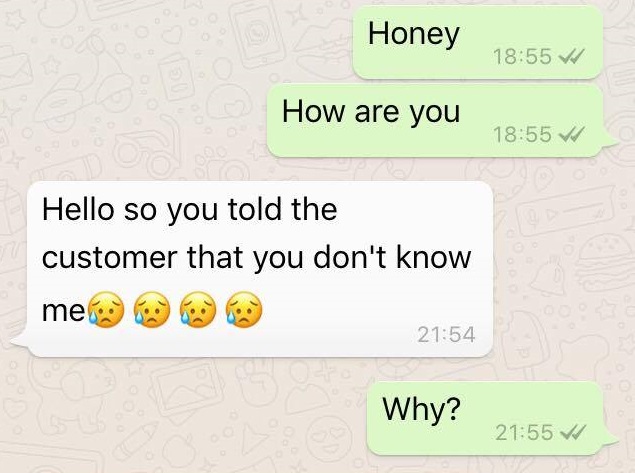The width and height of the screenshot is (635, 473).
Task: Select the received message about the customer
Action: click(x=260, y=269)
